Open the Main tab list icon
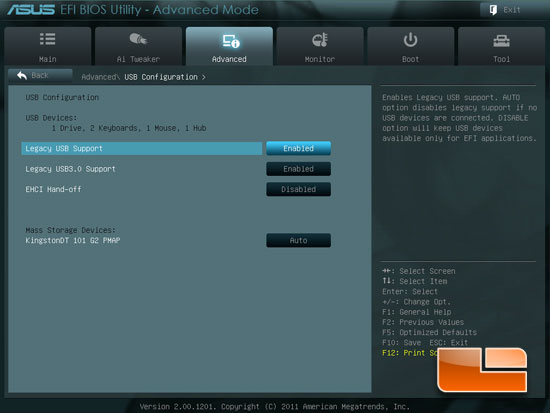The image size is (550, 413). (47, 39)
